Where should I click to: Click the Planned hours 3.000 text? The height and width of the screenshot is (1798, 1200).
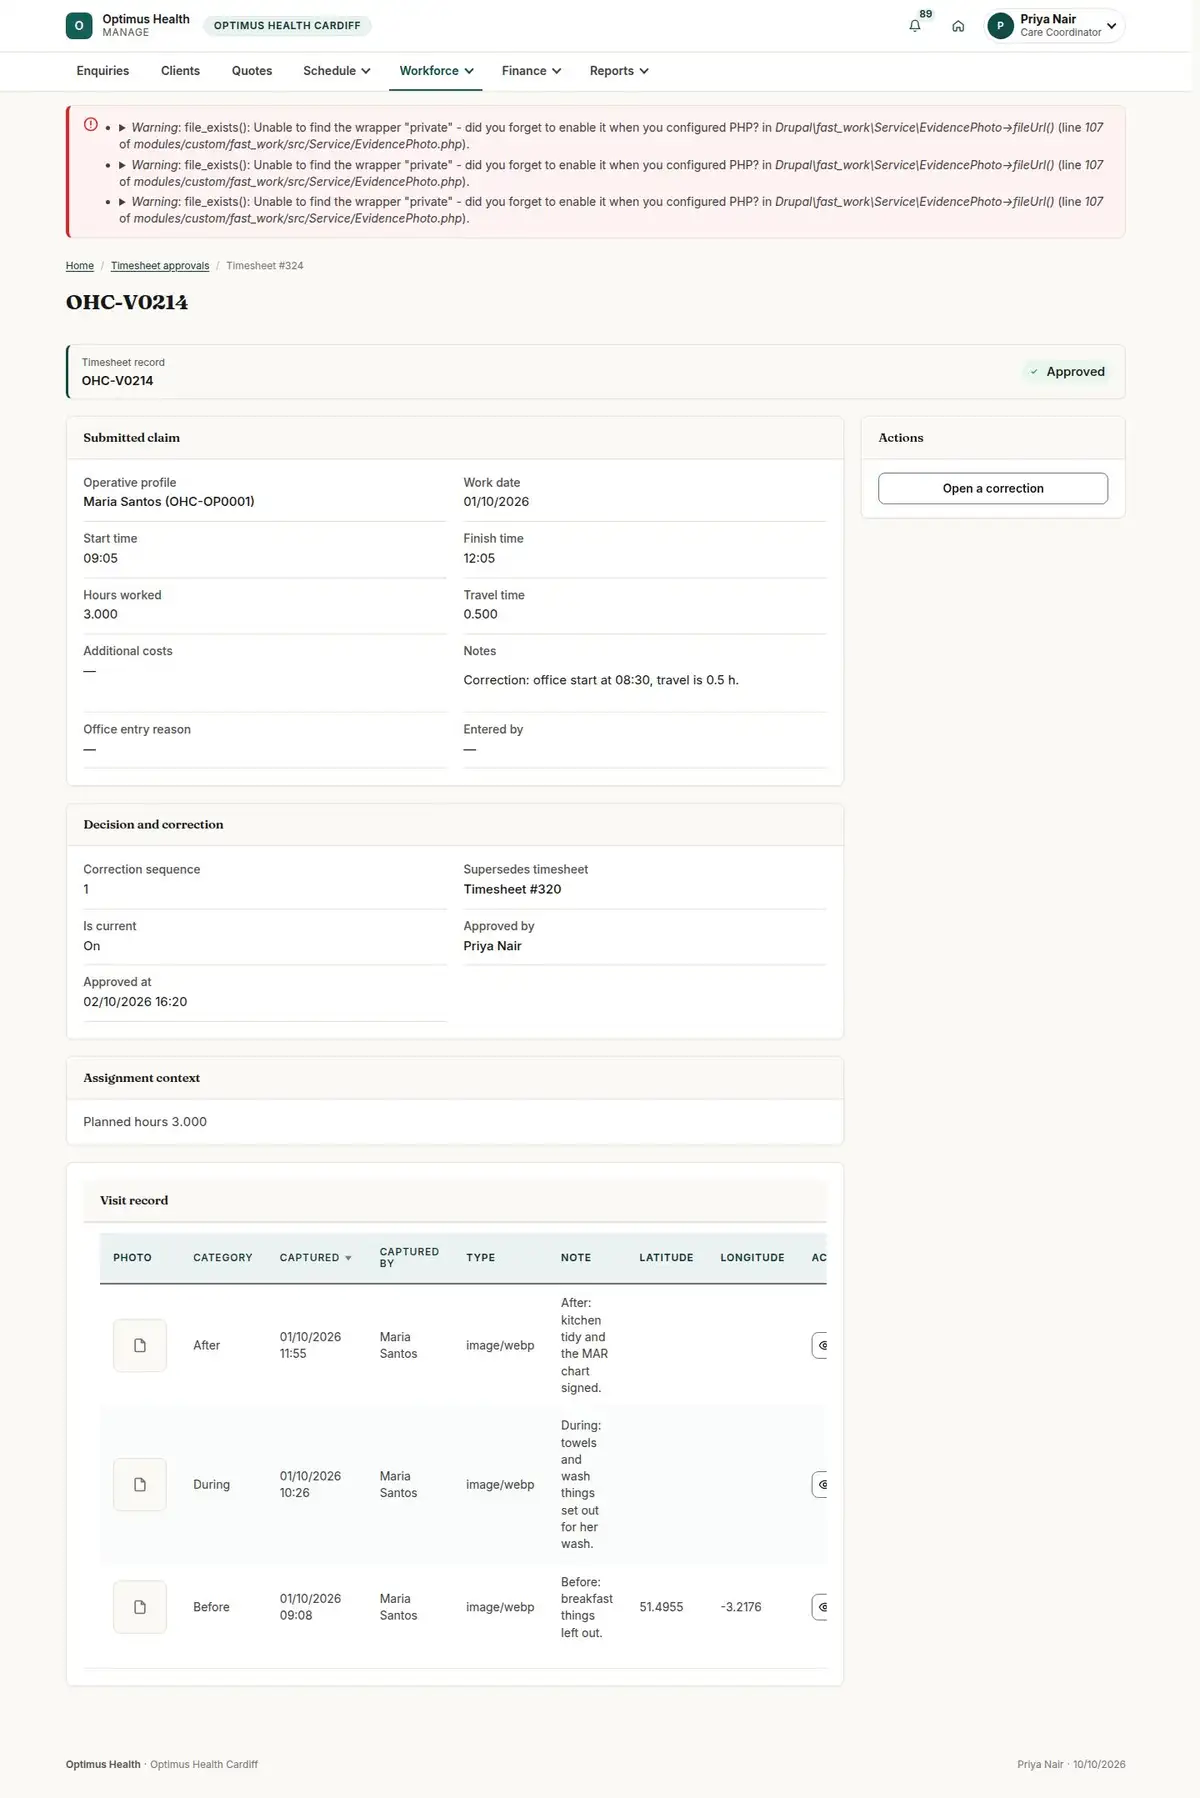[x=145, y=1122]
